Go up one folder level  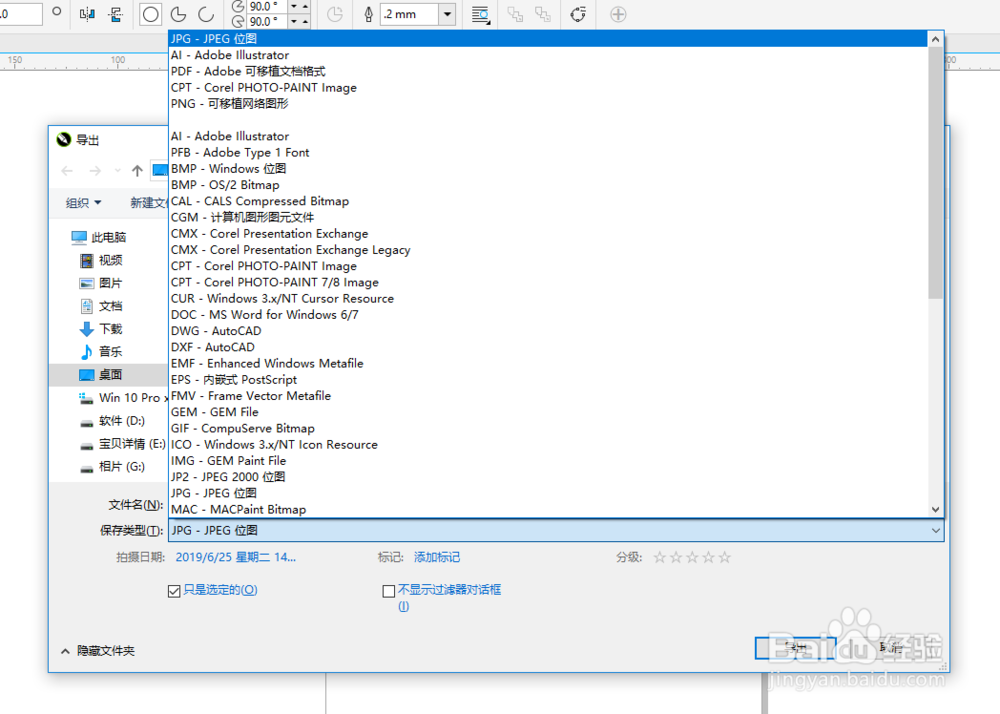137,171
